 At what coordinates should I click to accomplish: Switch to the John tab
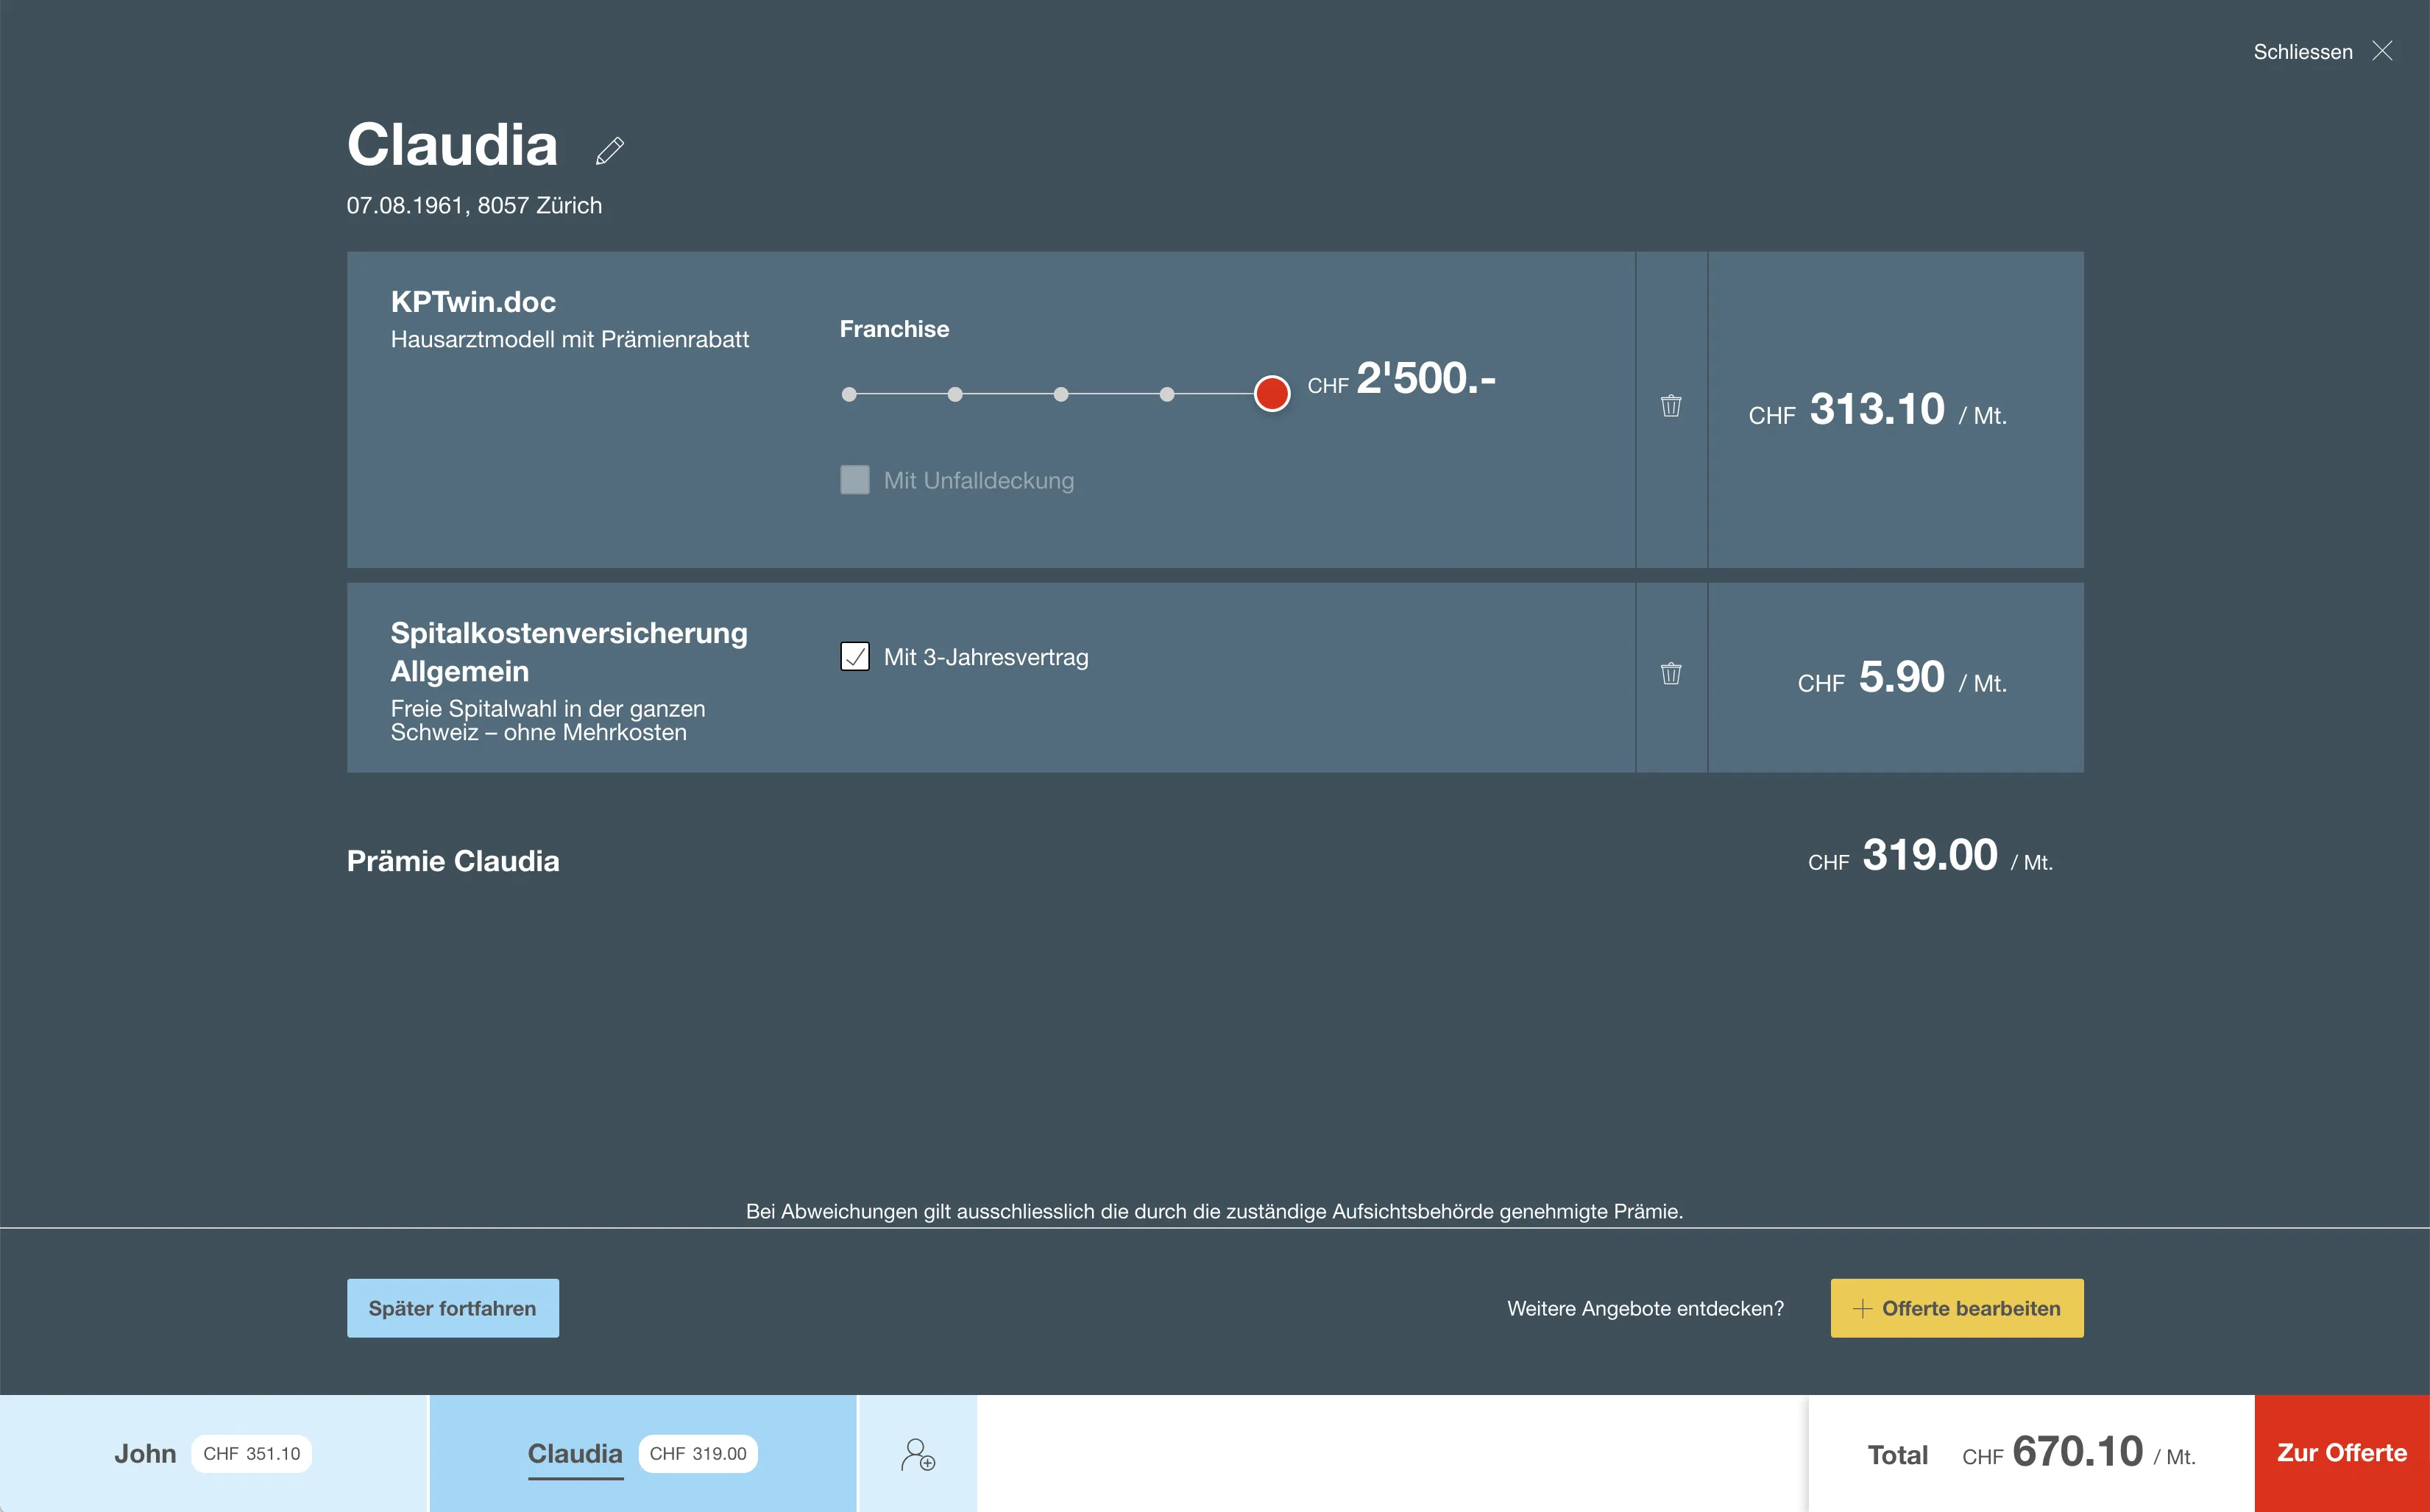tap(213, 1454)
